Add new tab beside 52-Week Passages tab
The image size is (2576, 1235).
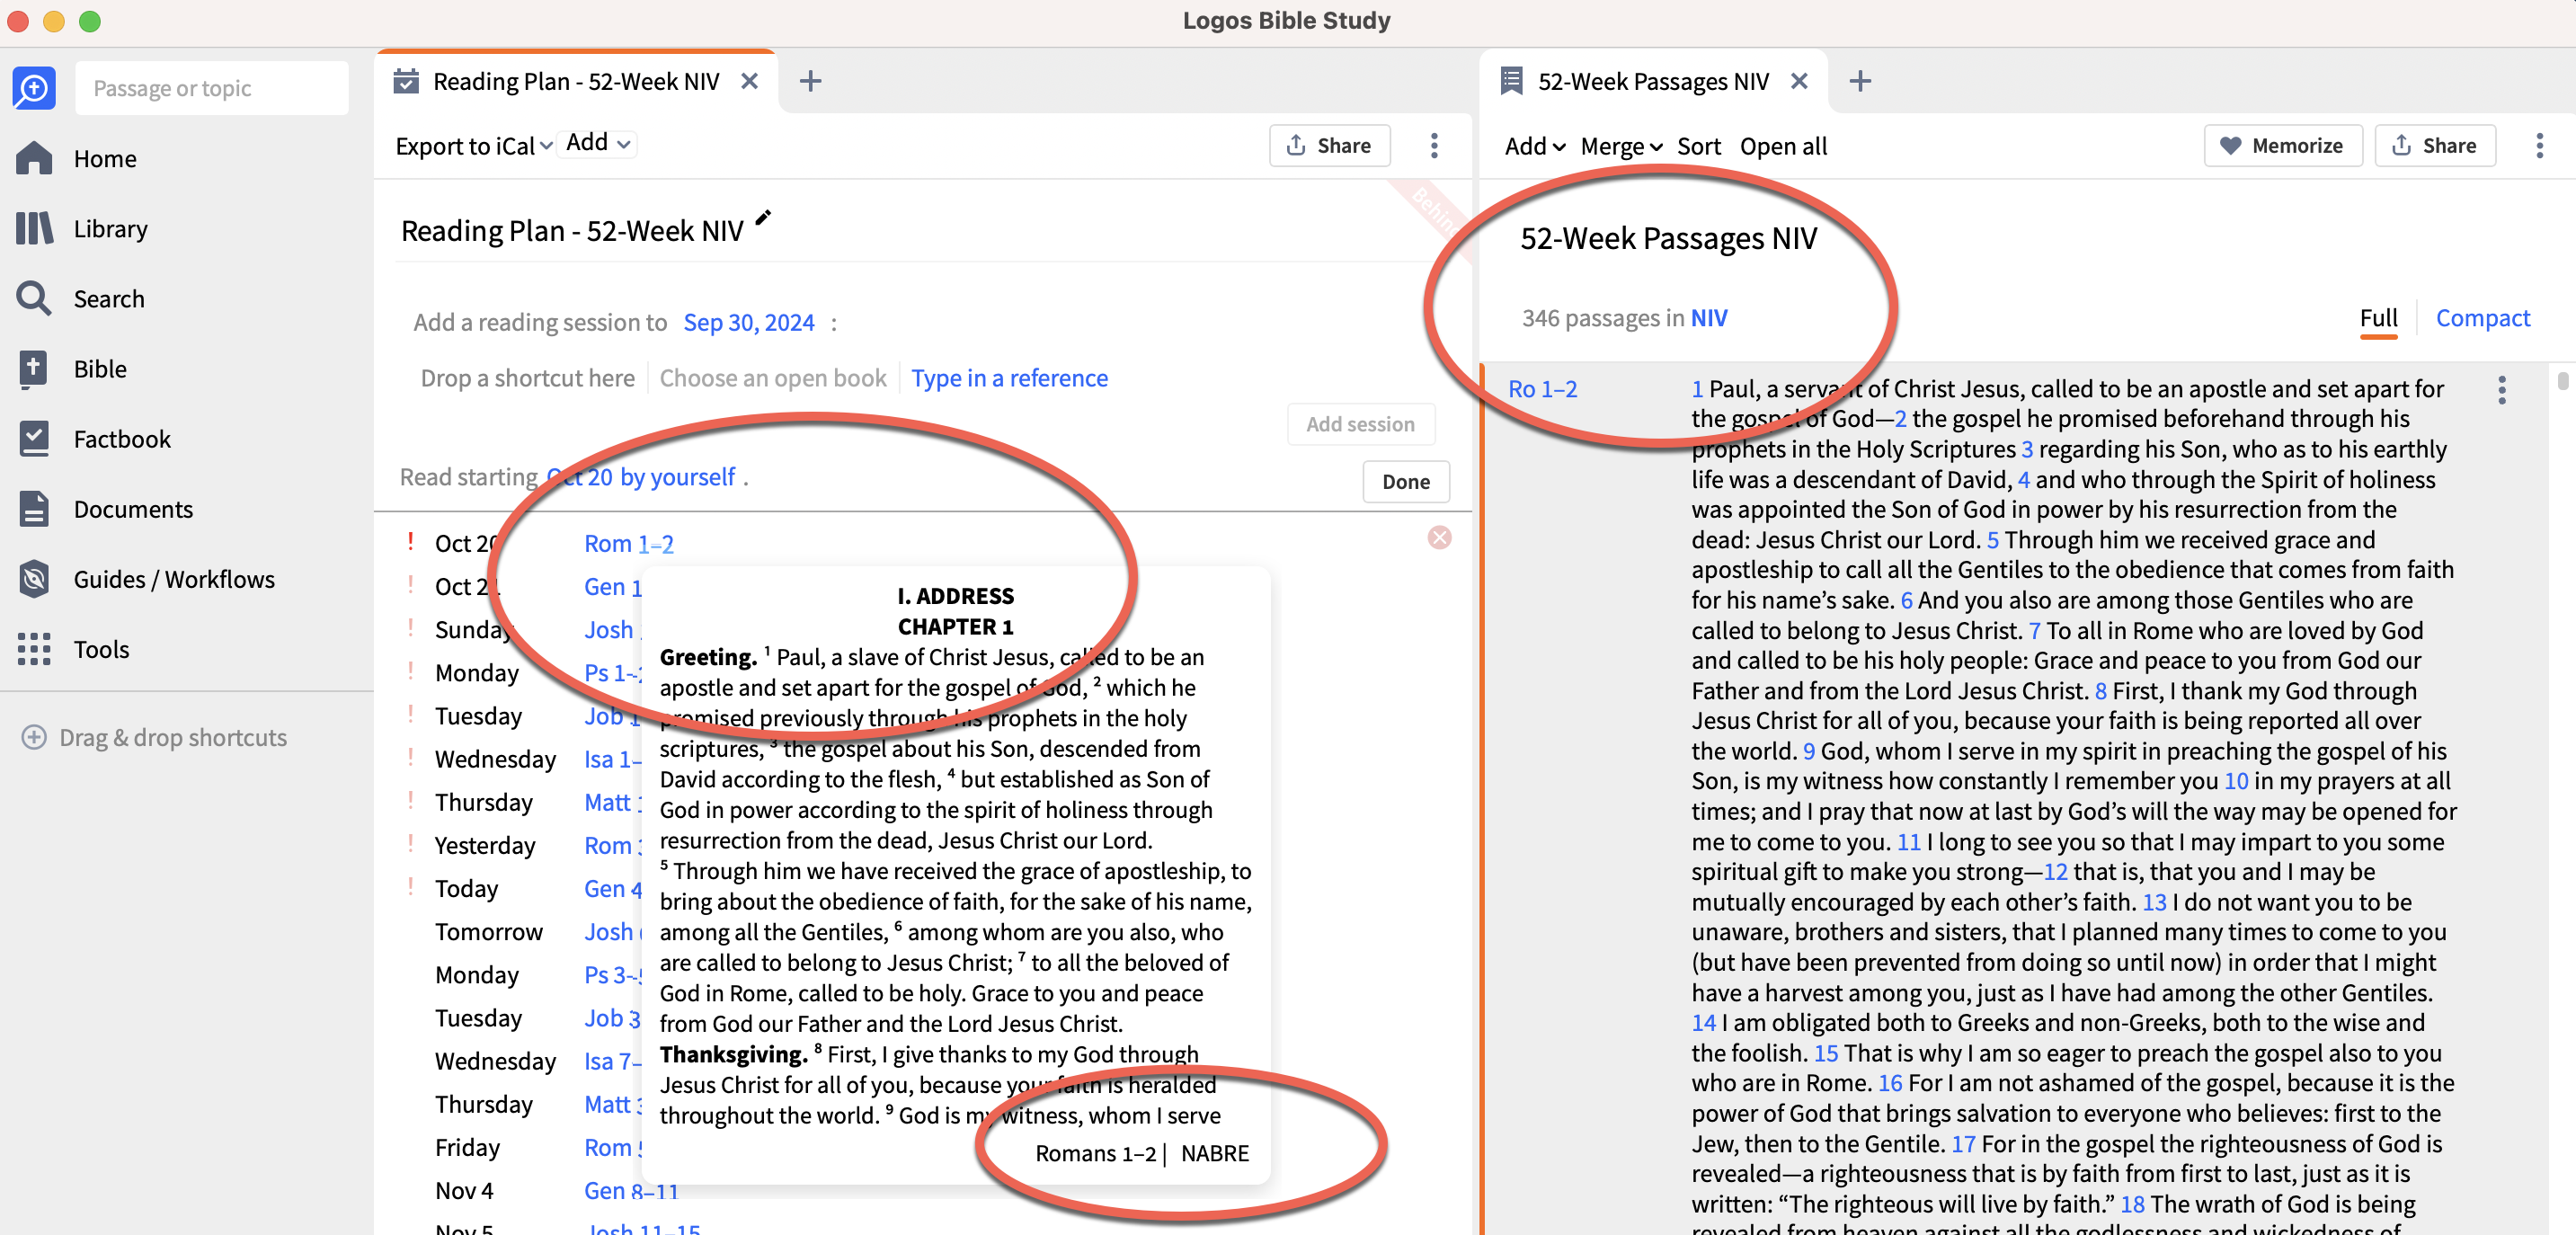click(x=1860, y=81)
